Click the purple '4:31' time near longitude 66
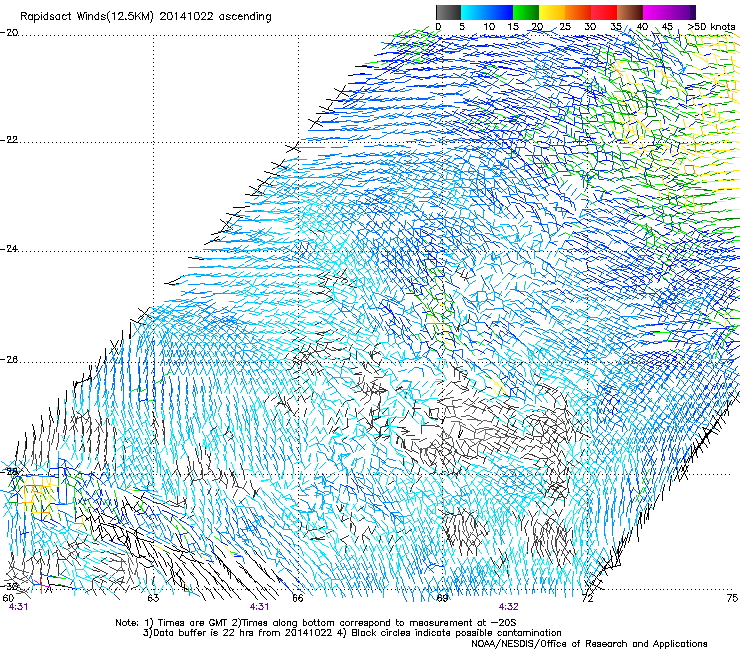The image size is (740, 650). (260, 607)
